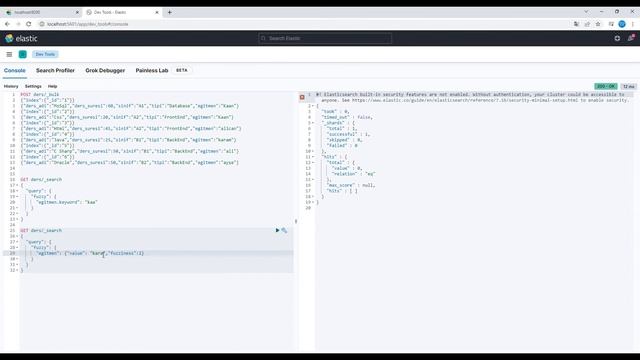Open the Kibana hamburger navigation menu
Viewport: 640px width, 360px height.
[x=9, y=54]
